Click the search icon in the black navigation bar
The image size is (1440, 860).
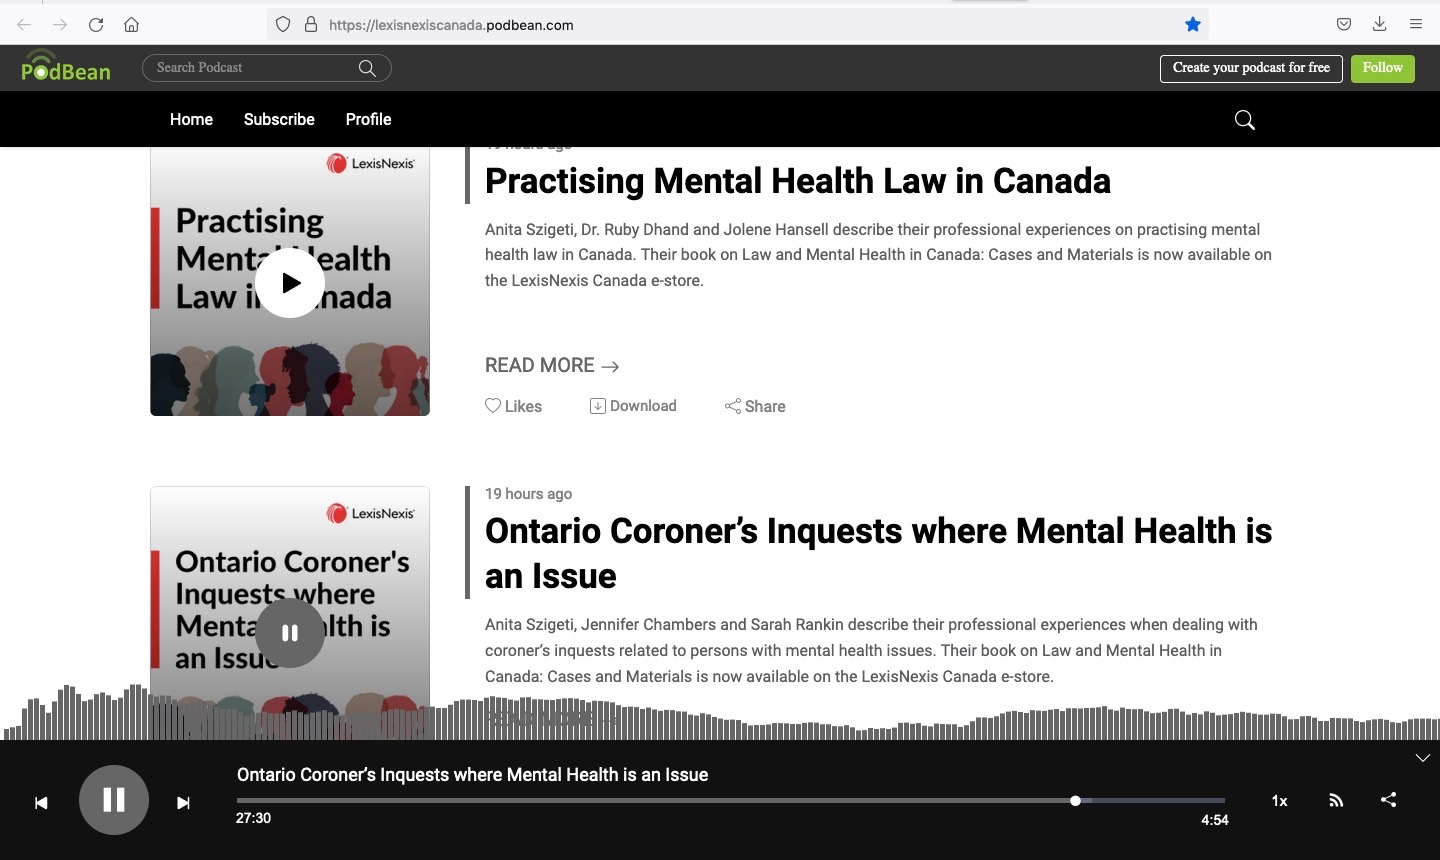click(x=1244, y=120)
